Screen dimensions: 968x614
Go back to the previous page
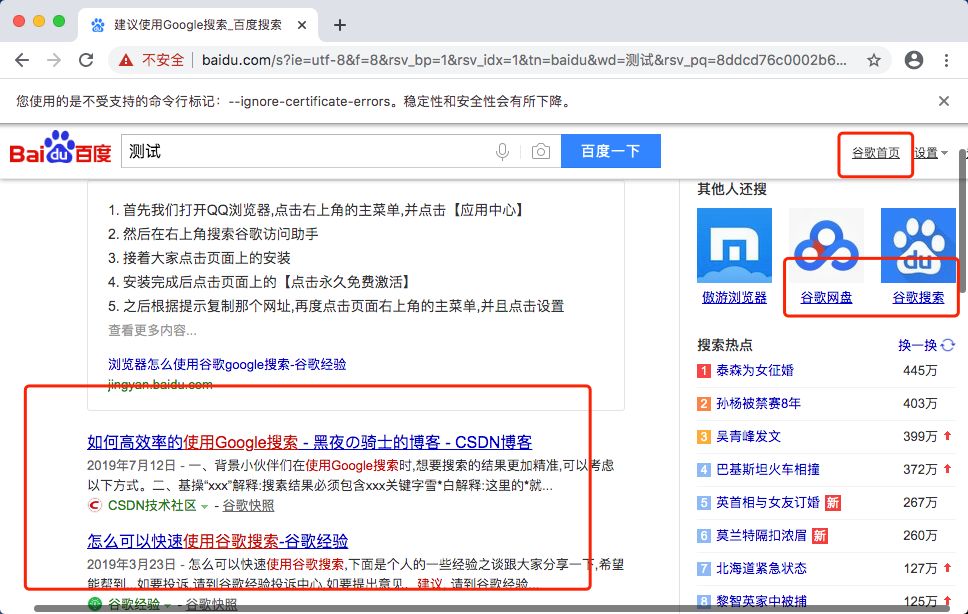point(22,60)
